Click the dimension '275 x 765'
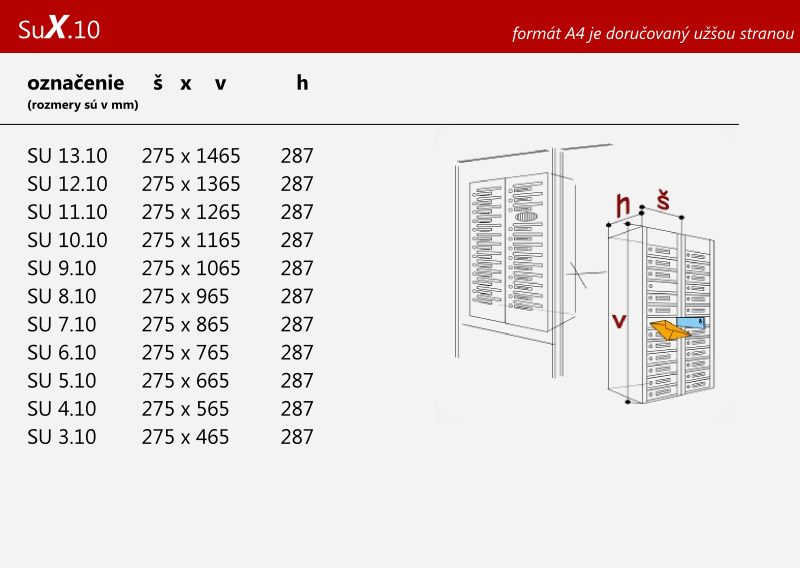Screen dimensions: 800x568 pyautogui.click(x=185, y=352)
